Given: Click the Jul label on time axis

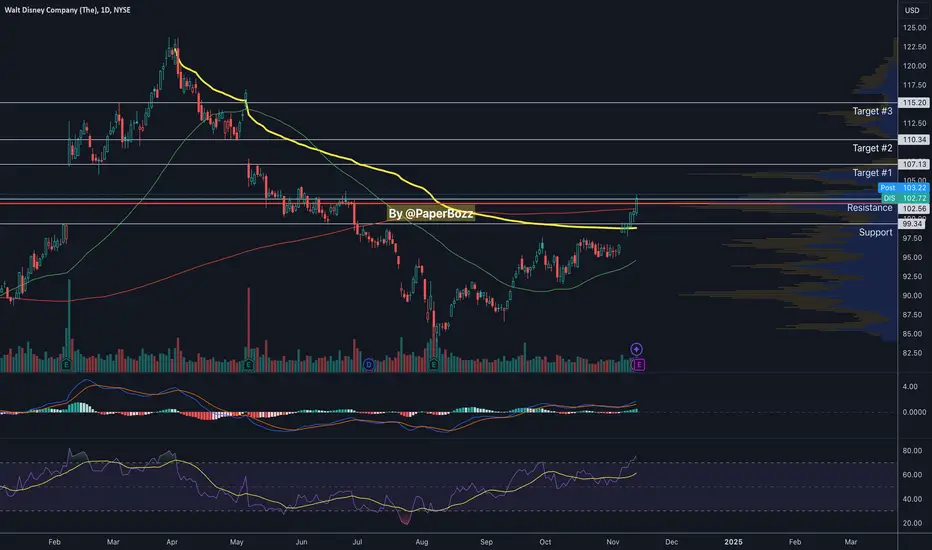Looking at the screenshot, I should [357, 542].
